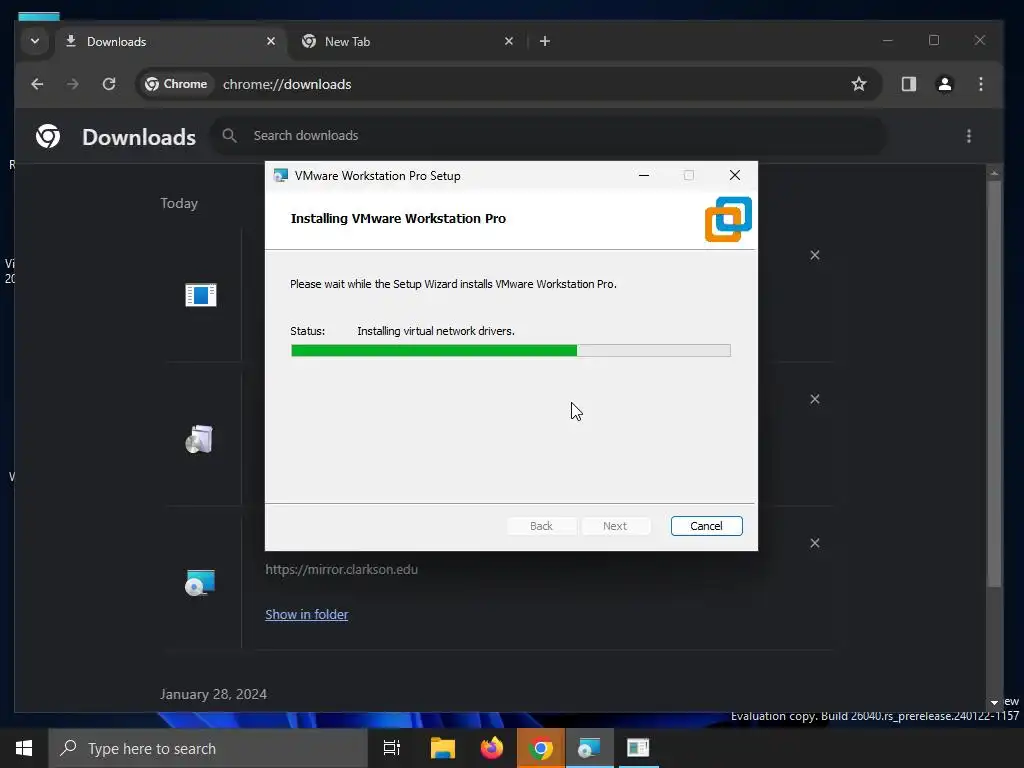Viewport: 1024px width, 768px height.
Task: Reload the downloads page
Action: [x=109, y=84]
